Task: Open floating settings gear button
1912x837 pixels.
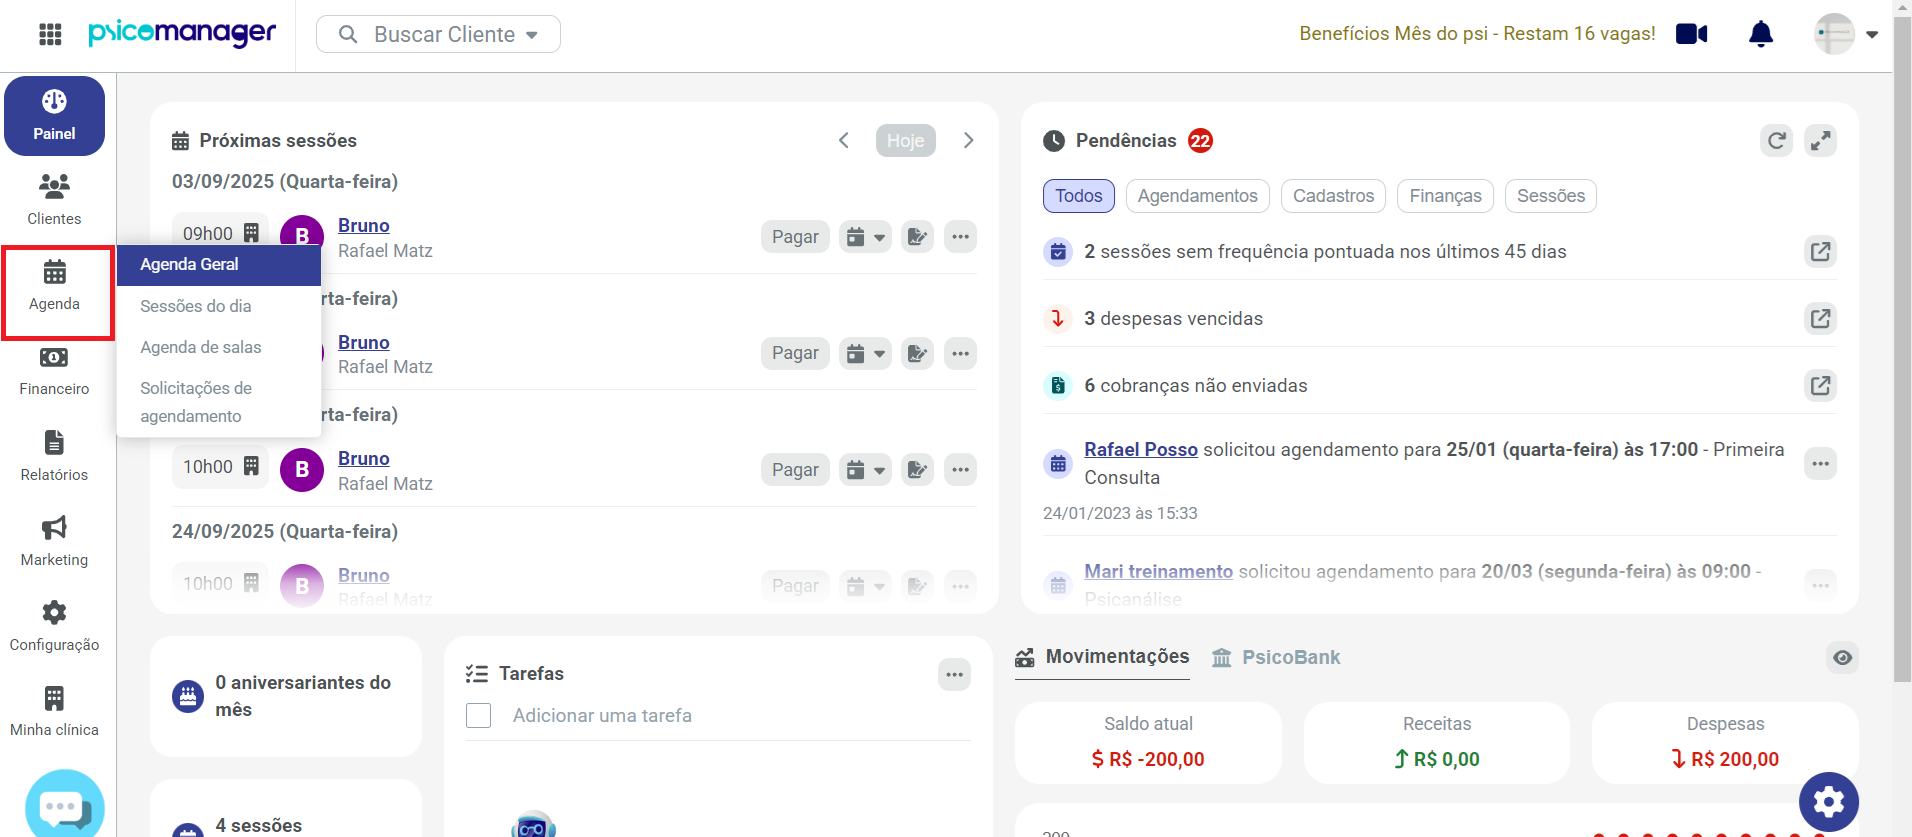Action: coord(1829,802)
